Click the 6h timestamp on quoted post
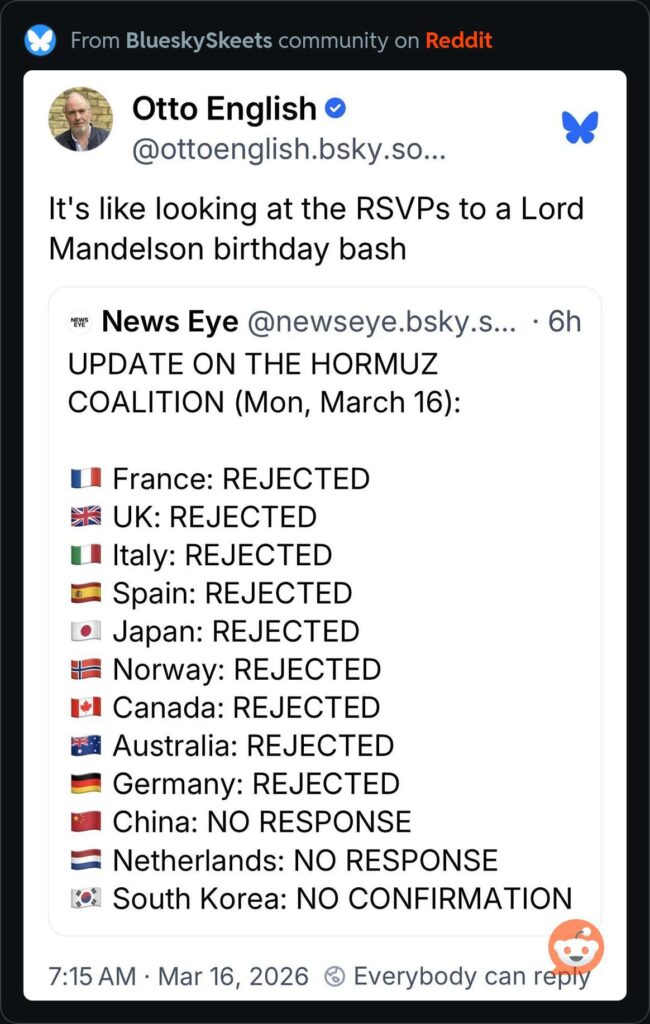 pyautogui.click(x=563, y=322)
